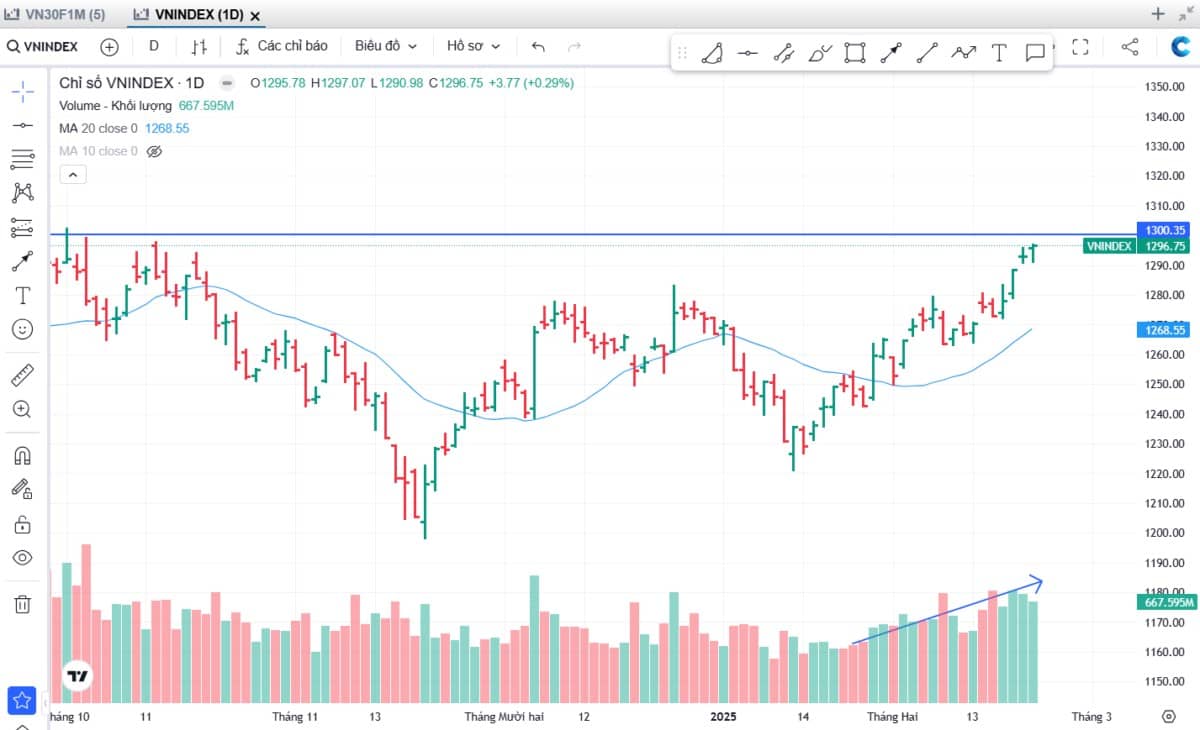Expand the Hồ sơ dropdown
Image resolution: width=1200 pixels, height=730 pixels.
tap(474, 46)
